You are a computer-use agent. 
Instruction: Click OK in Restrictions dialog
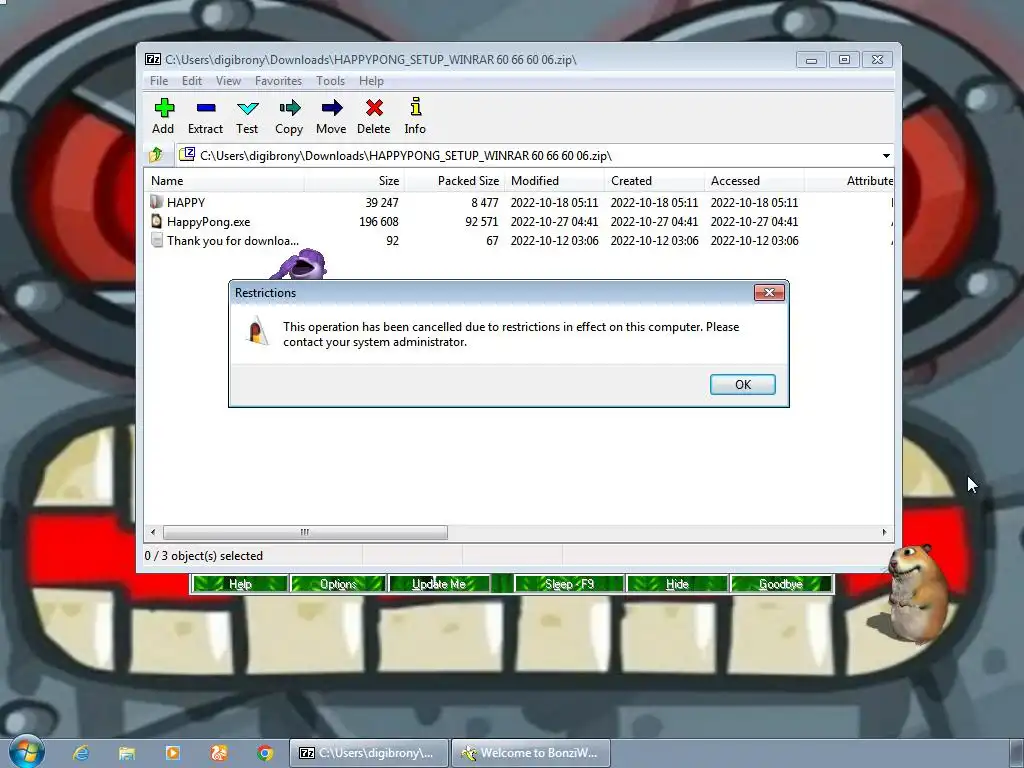tap(743, 385)
